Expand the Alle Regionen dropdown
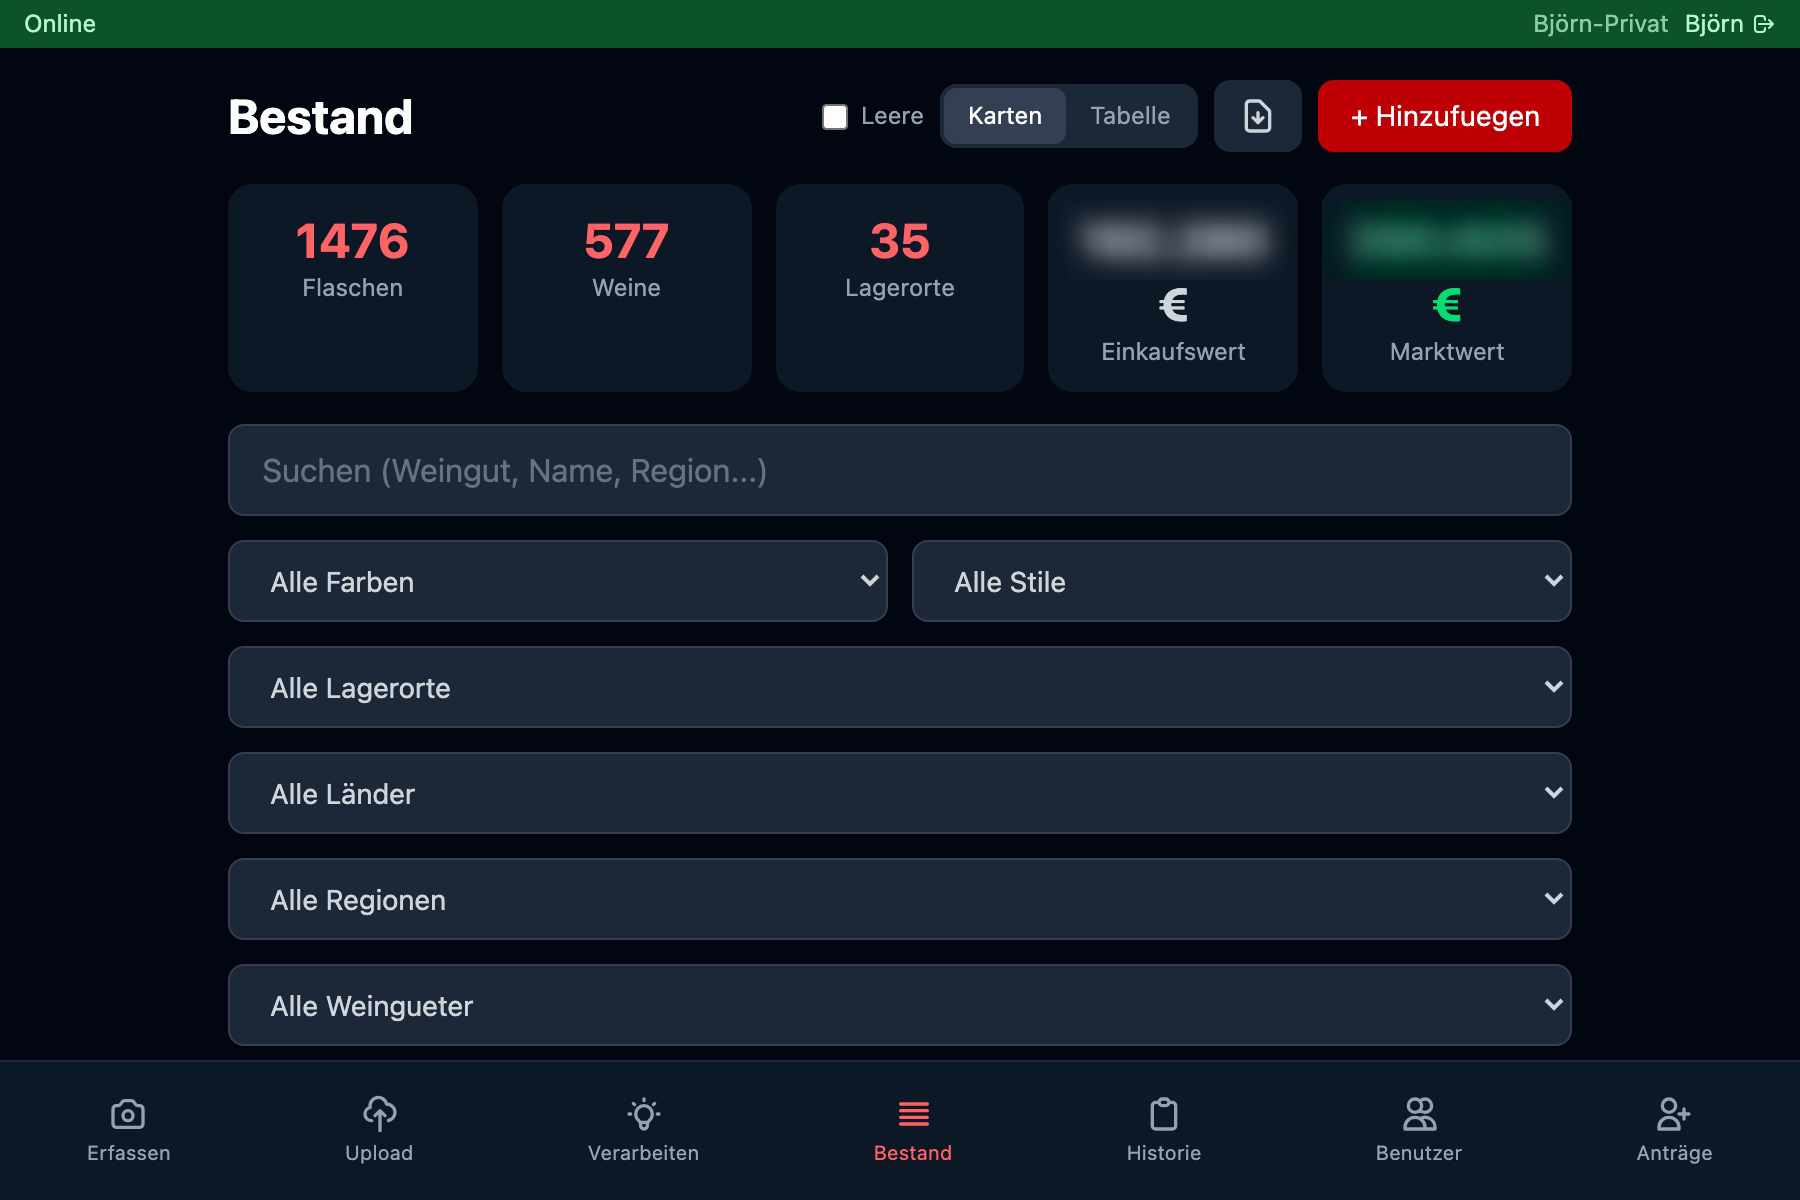This screenshot has height=1200, width=1800. coord(900,899)
